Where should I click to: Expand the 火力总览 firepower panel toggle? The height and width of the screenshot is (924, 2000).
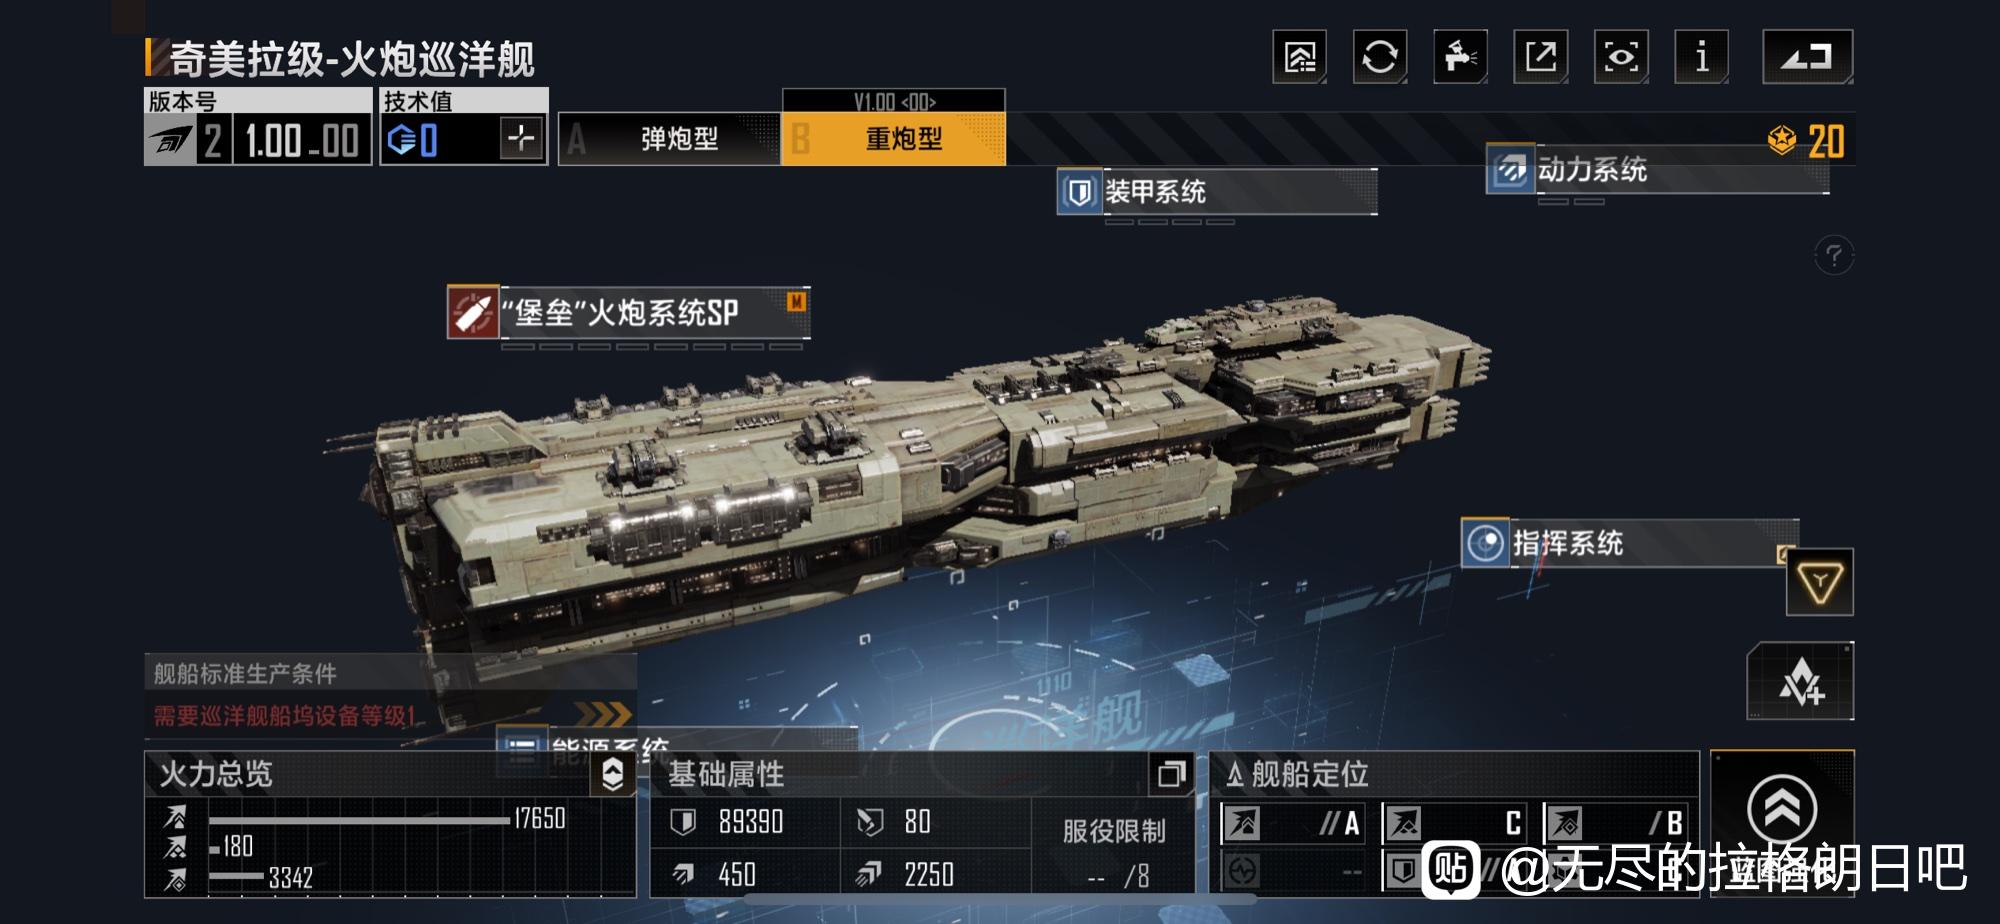click(613, 774)
